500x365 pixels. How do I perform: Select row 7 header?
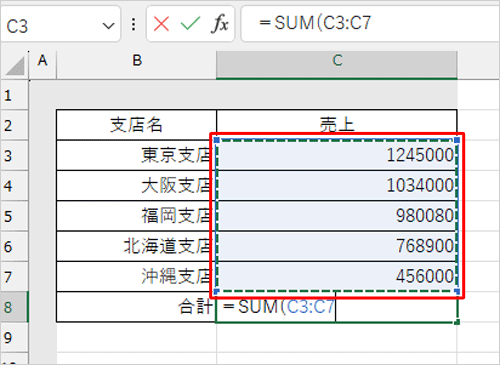(x=14, y=277)
